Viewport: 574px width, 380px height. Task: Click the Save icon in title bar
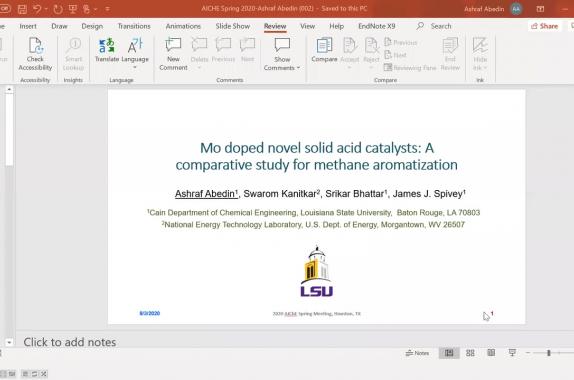coord(22,9)
